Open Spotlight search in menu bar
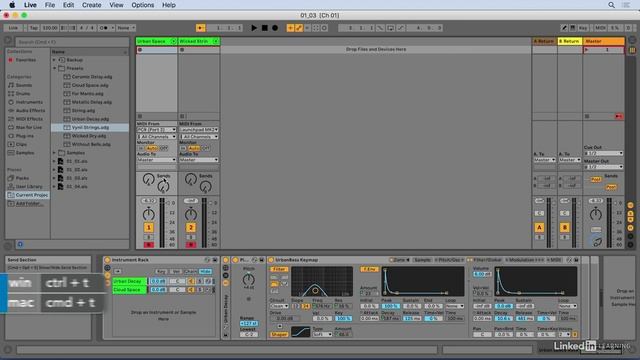 tap(611, 5)
